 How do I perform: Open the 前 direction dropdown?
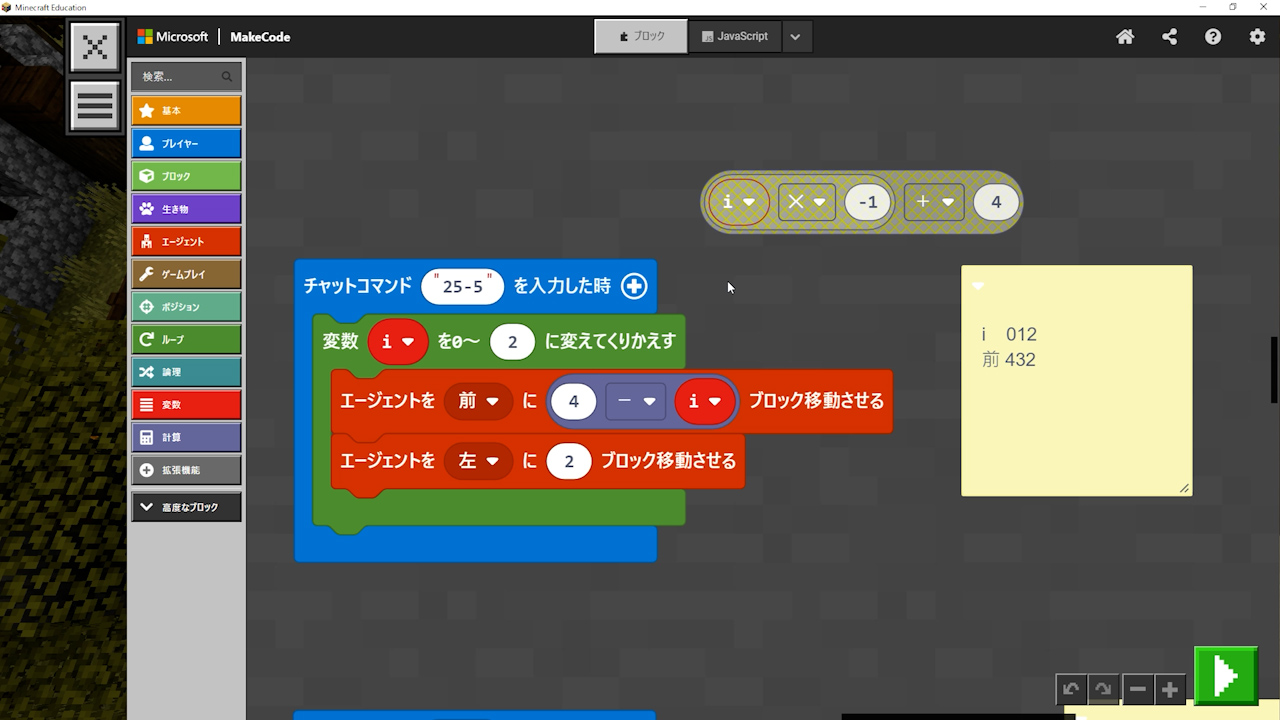478,401
